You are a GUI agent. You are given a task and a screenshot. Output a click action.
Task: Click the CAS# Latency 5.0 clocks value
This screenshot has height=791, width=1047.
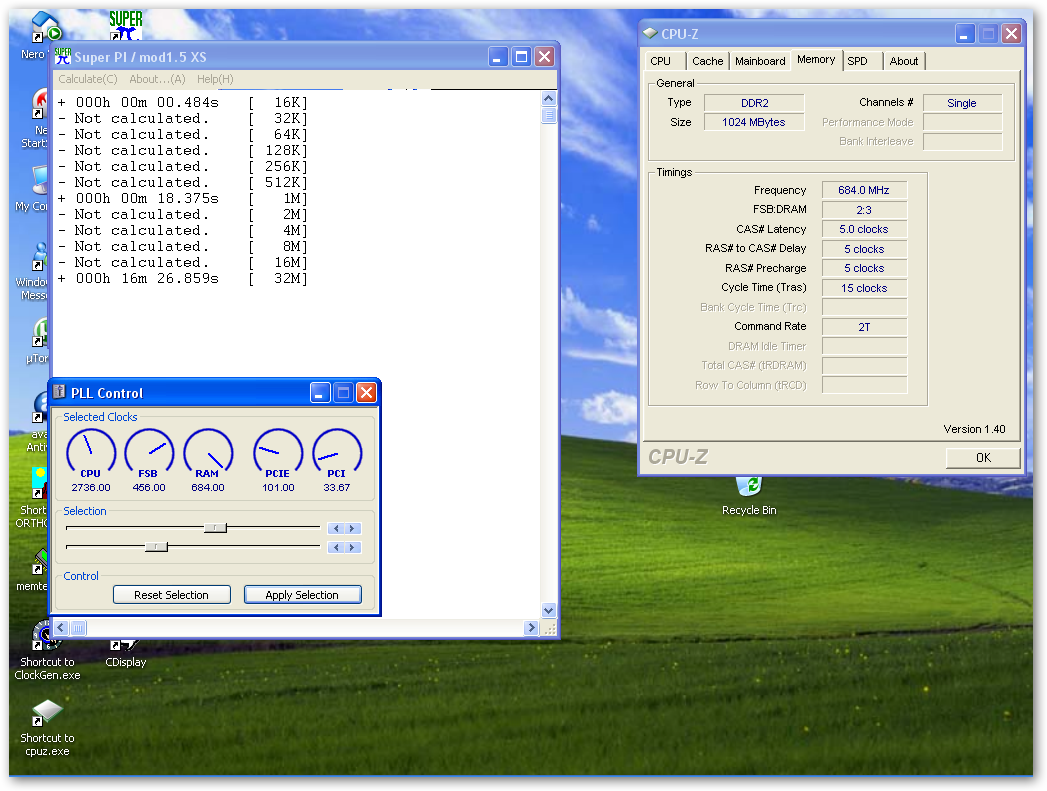point(864,229)
